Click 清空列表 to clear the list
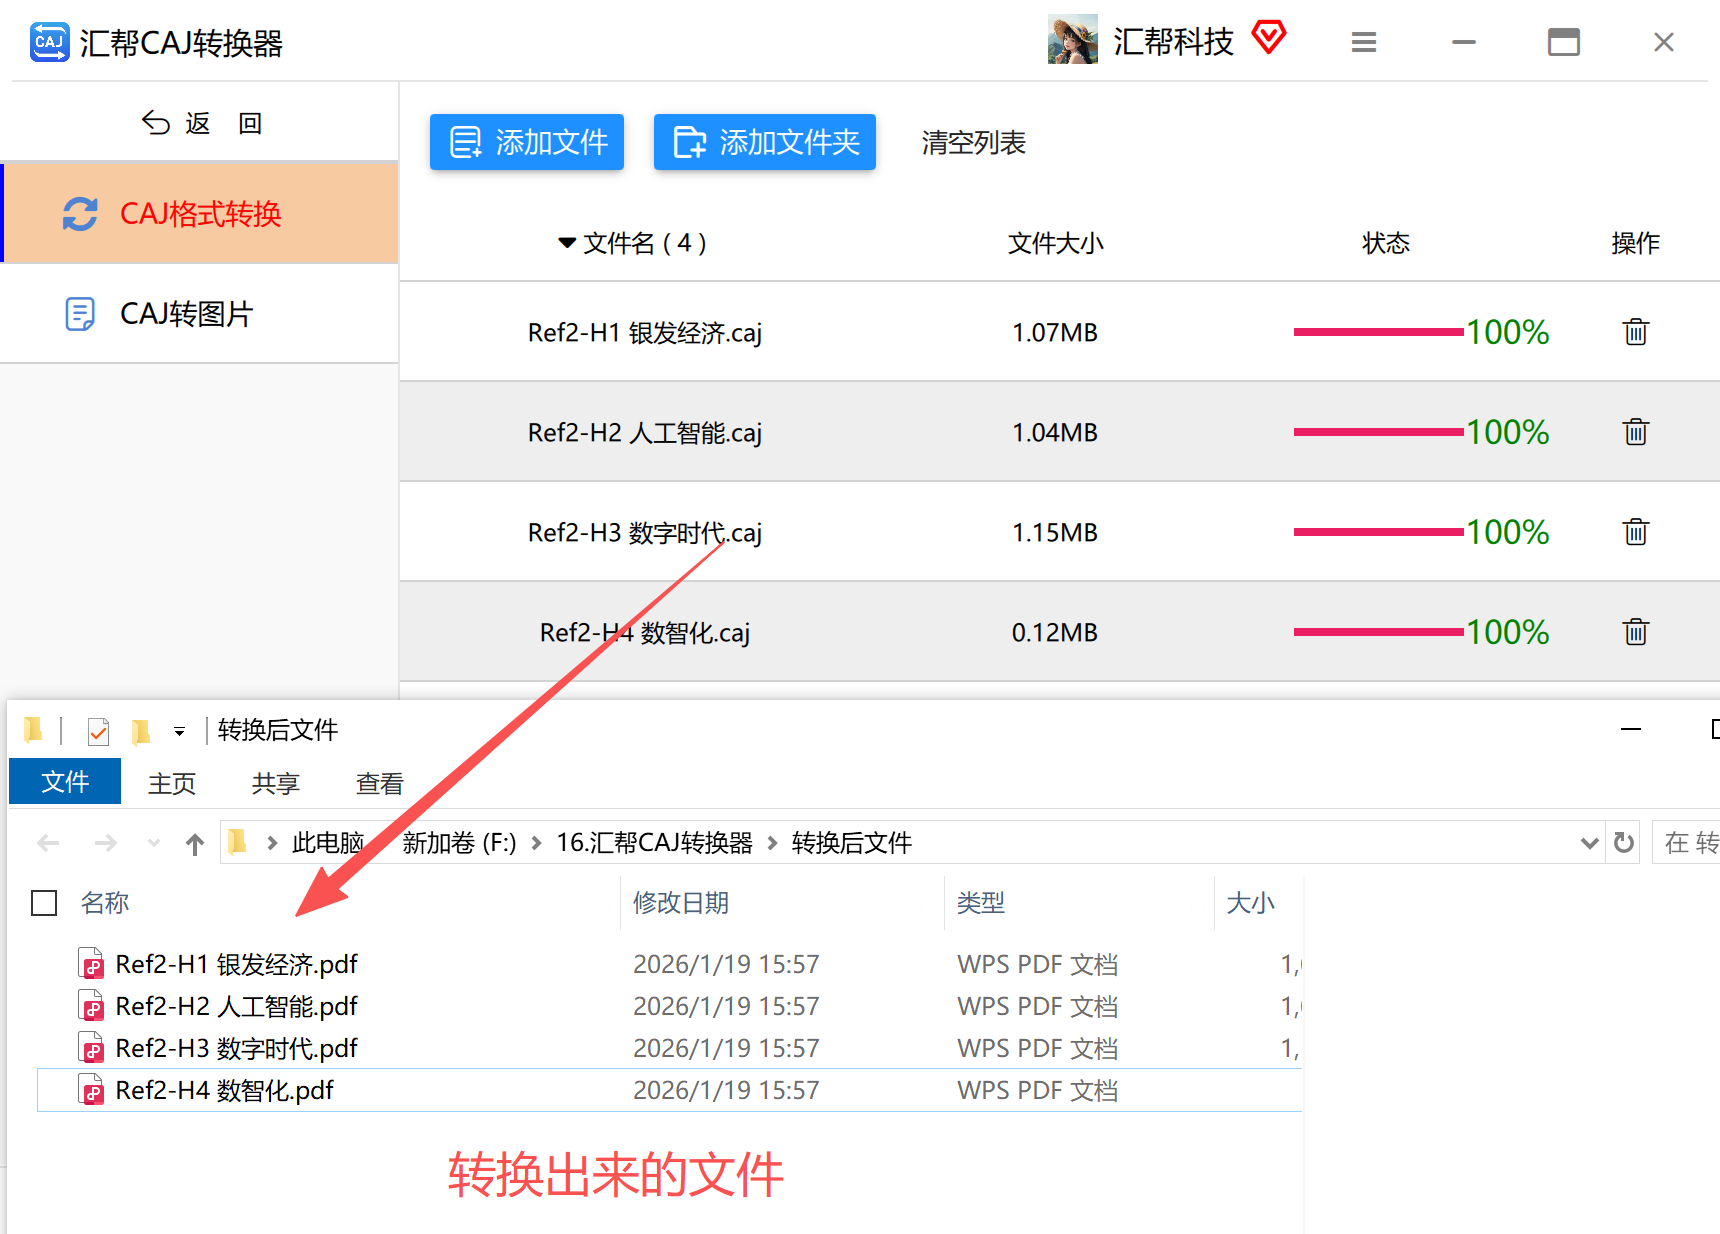 coord(974,143)
